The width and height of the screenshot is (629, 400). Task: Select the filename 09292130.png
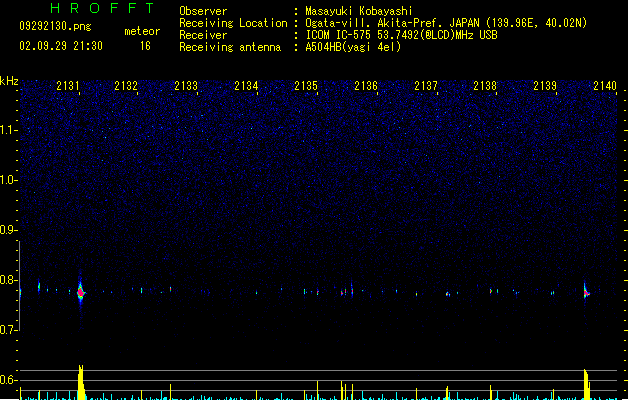tap(55, 26)
